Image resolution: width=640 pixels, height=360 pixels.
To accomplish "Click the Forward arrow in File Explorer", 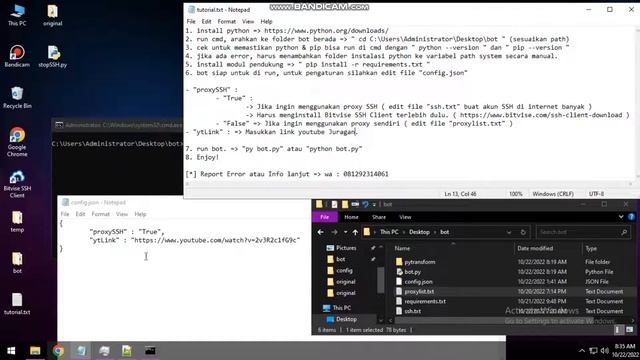I will [334, 232].
